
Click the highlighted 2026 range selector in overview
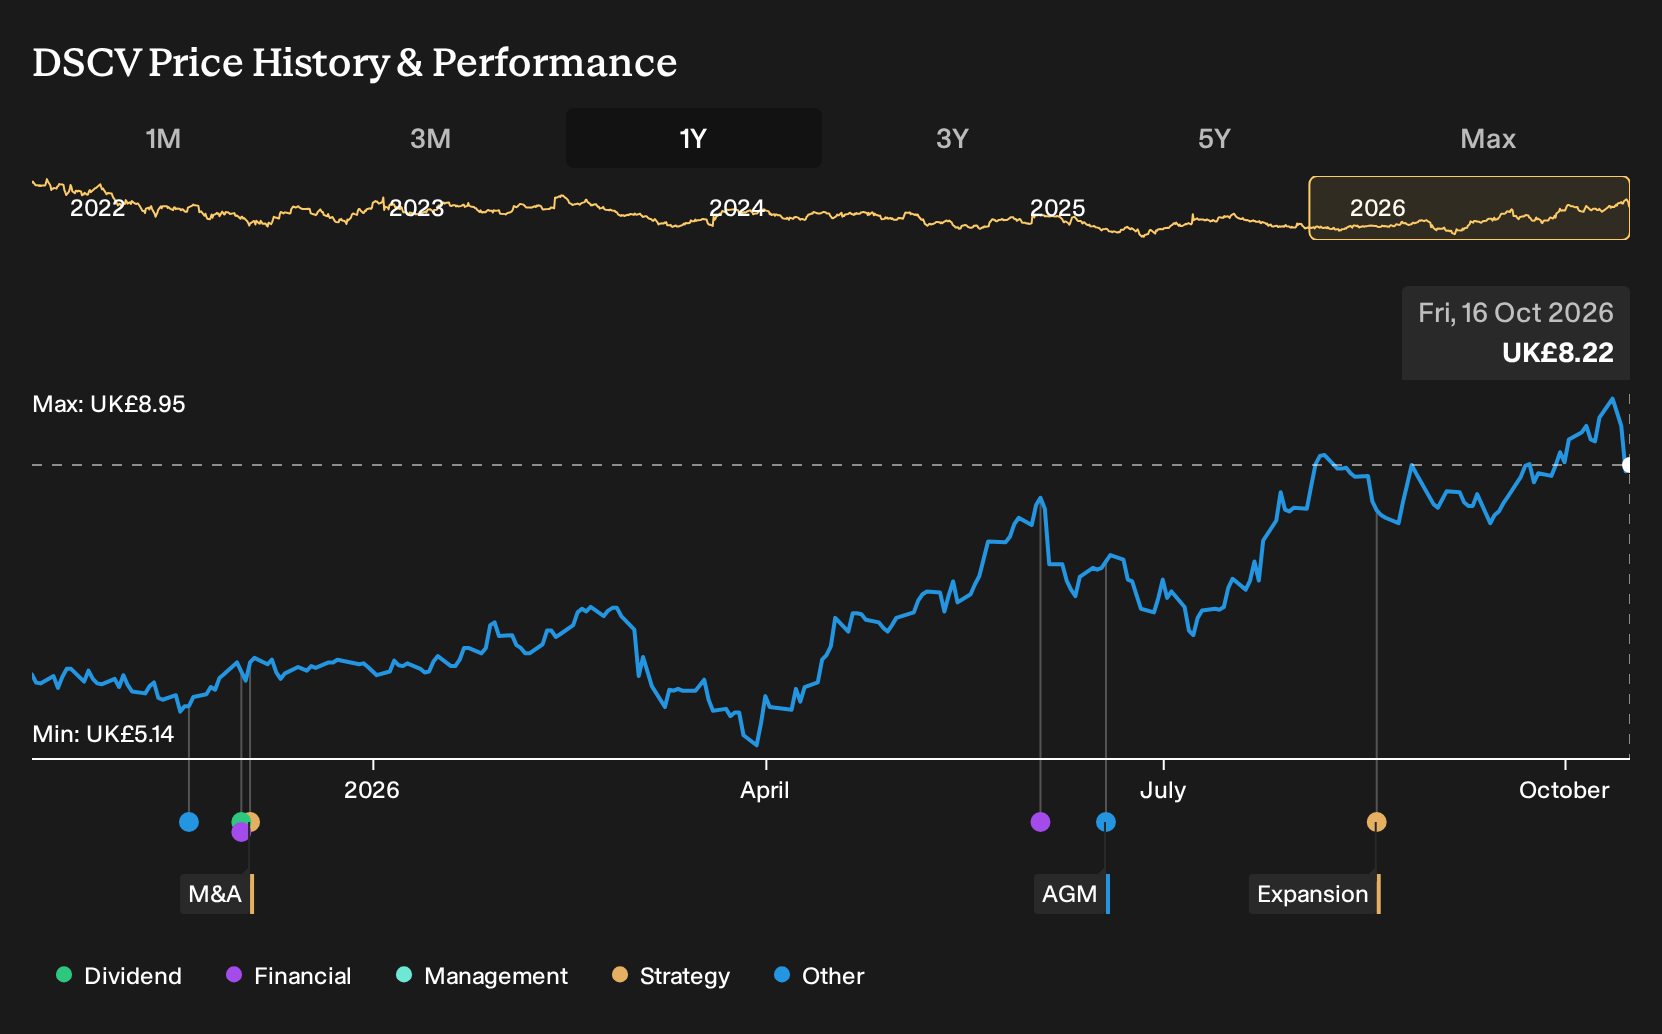tap(1469, 208)
